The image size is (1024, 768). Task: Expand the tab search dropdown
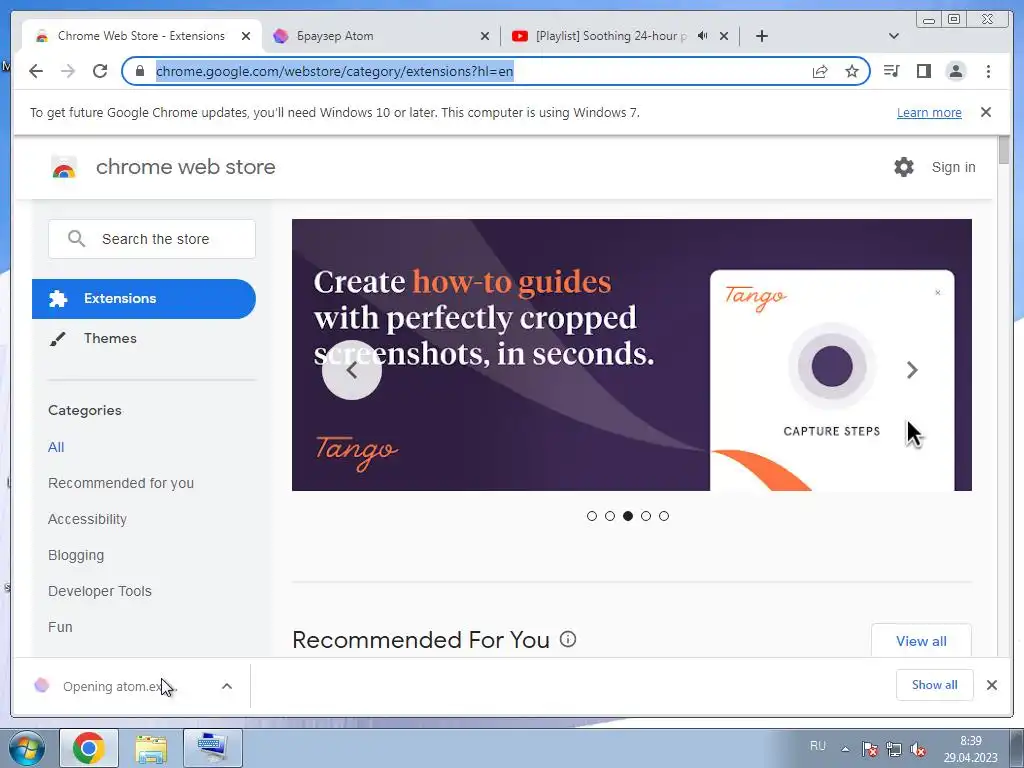tap(894, 36)
